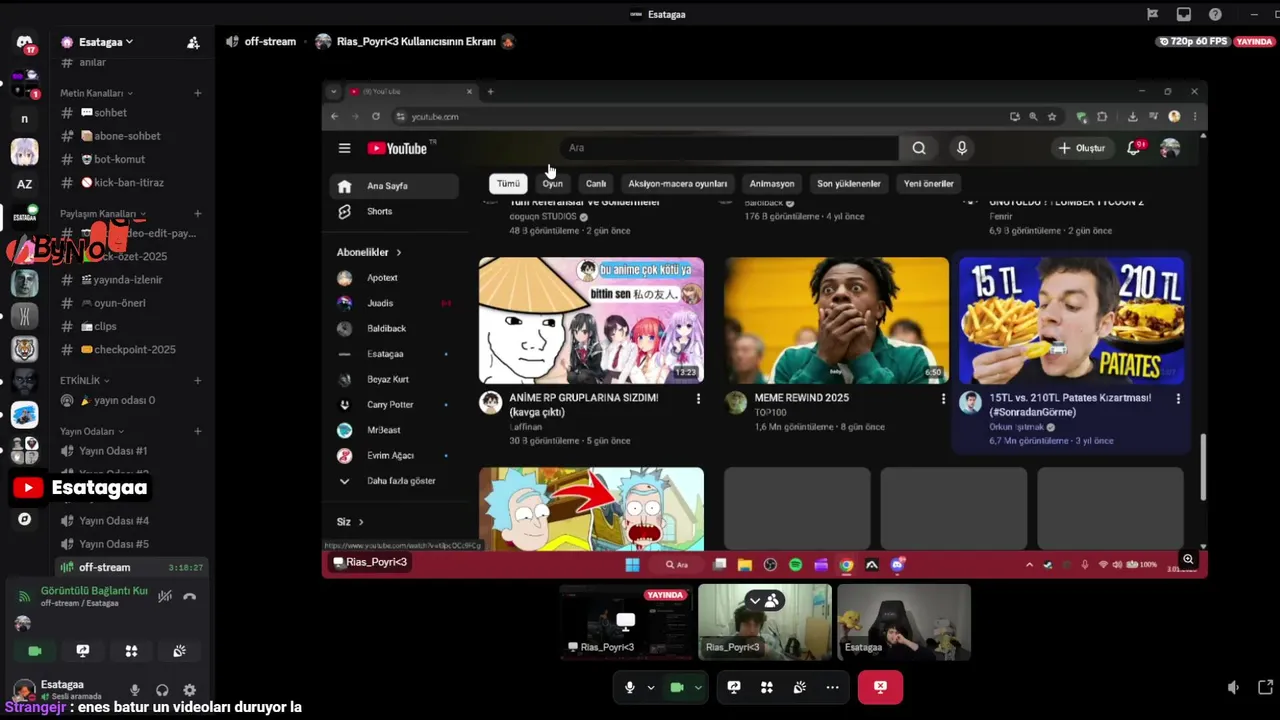
Task: Select off-stream voice channel
Action: point(132,567)
